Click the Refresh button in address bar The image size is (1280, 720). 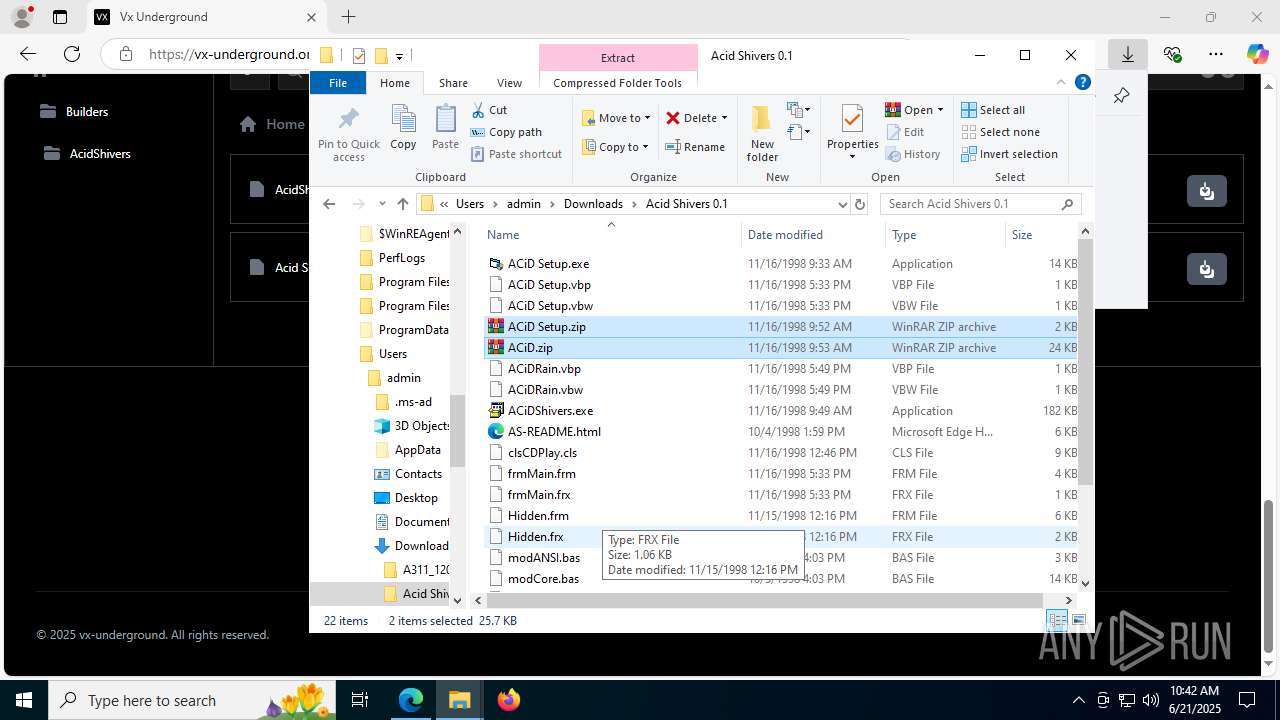coord(859,204)
